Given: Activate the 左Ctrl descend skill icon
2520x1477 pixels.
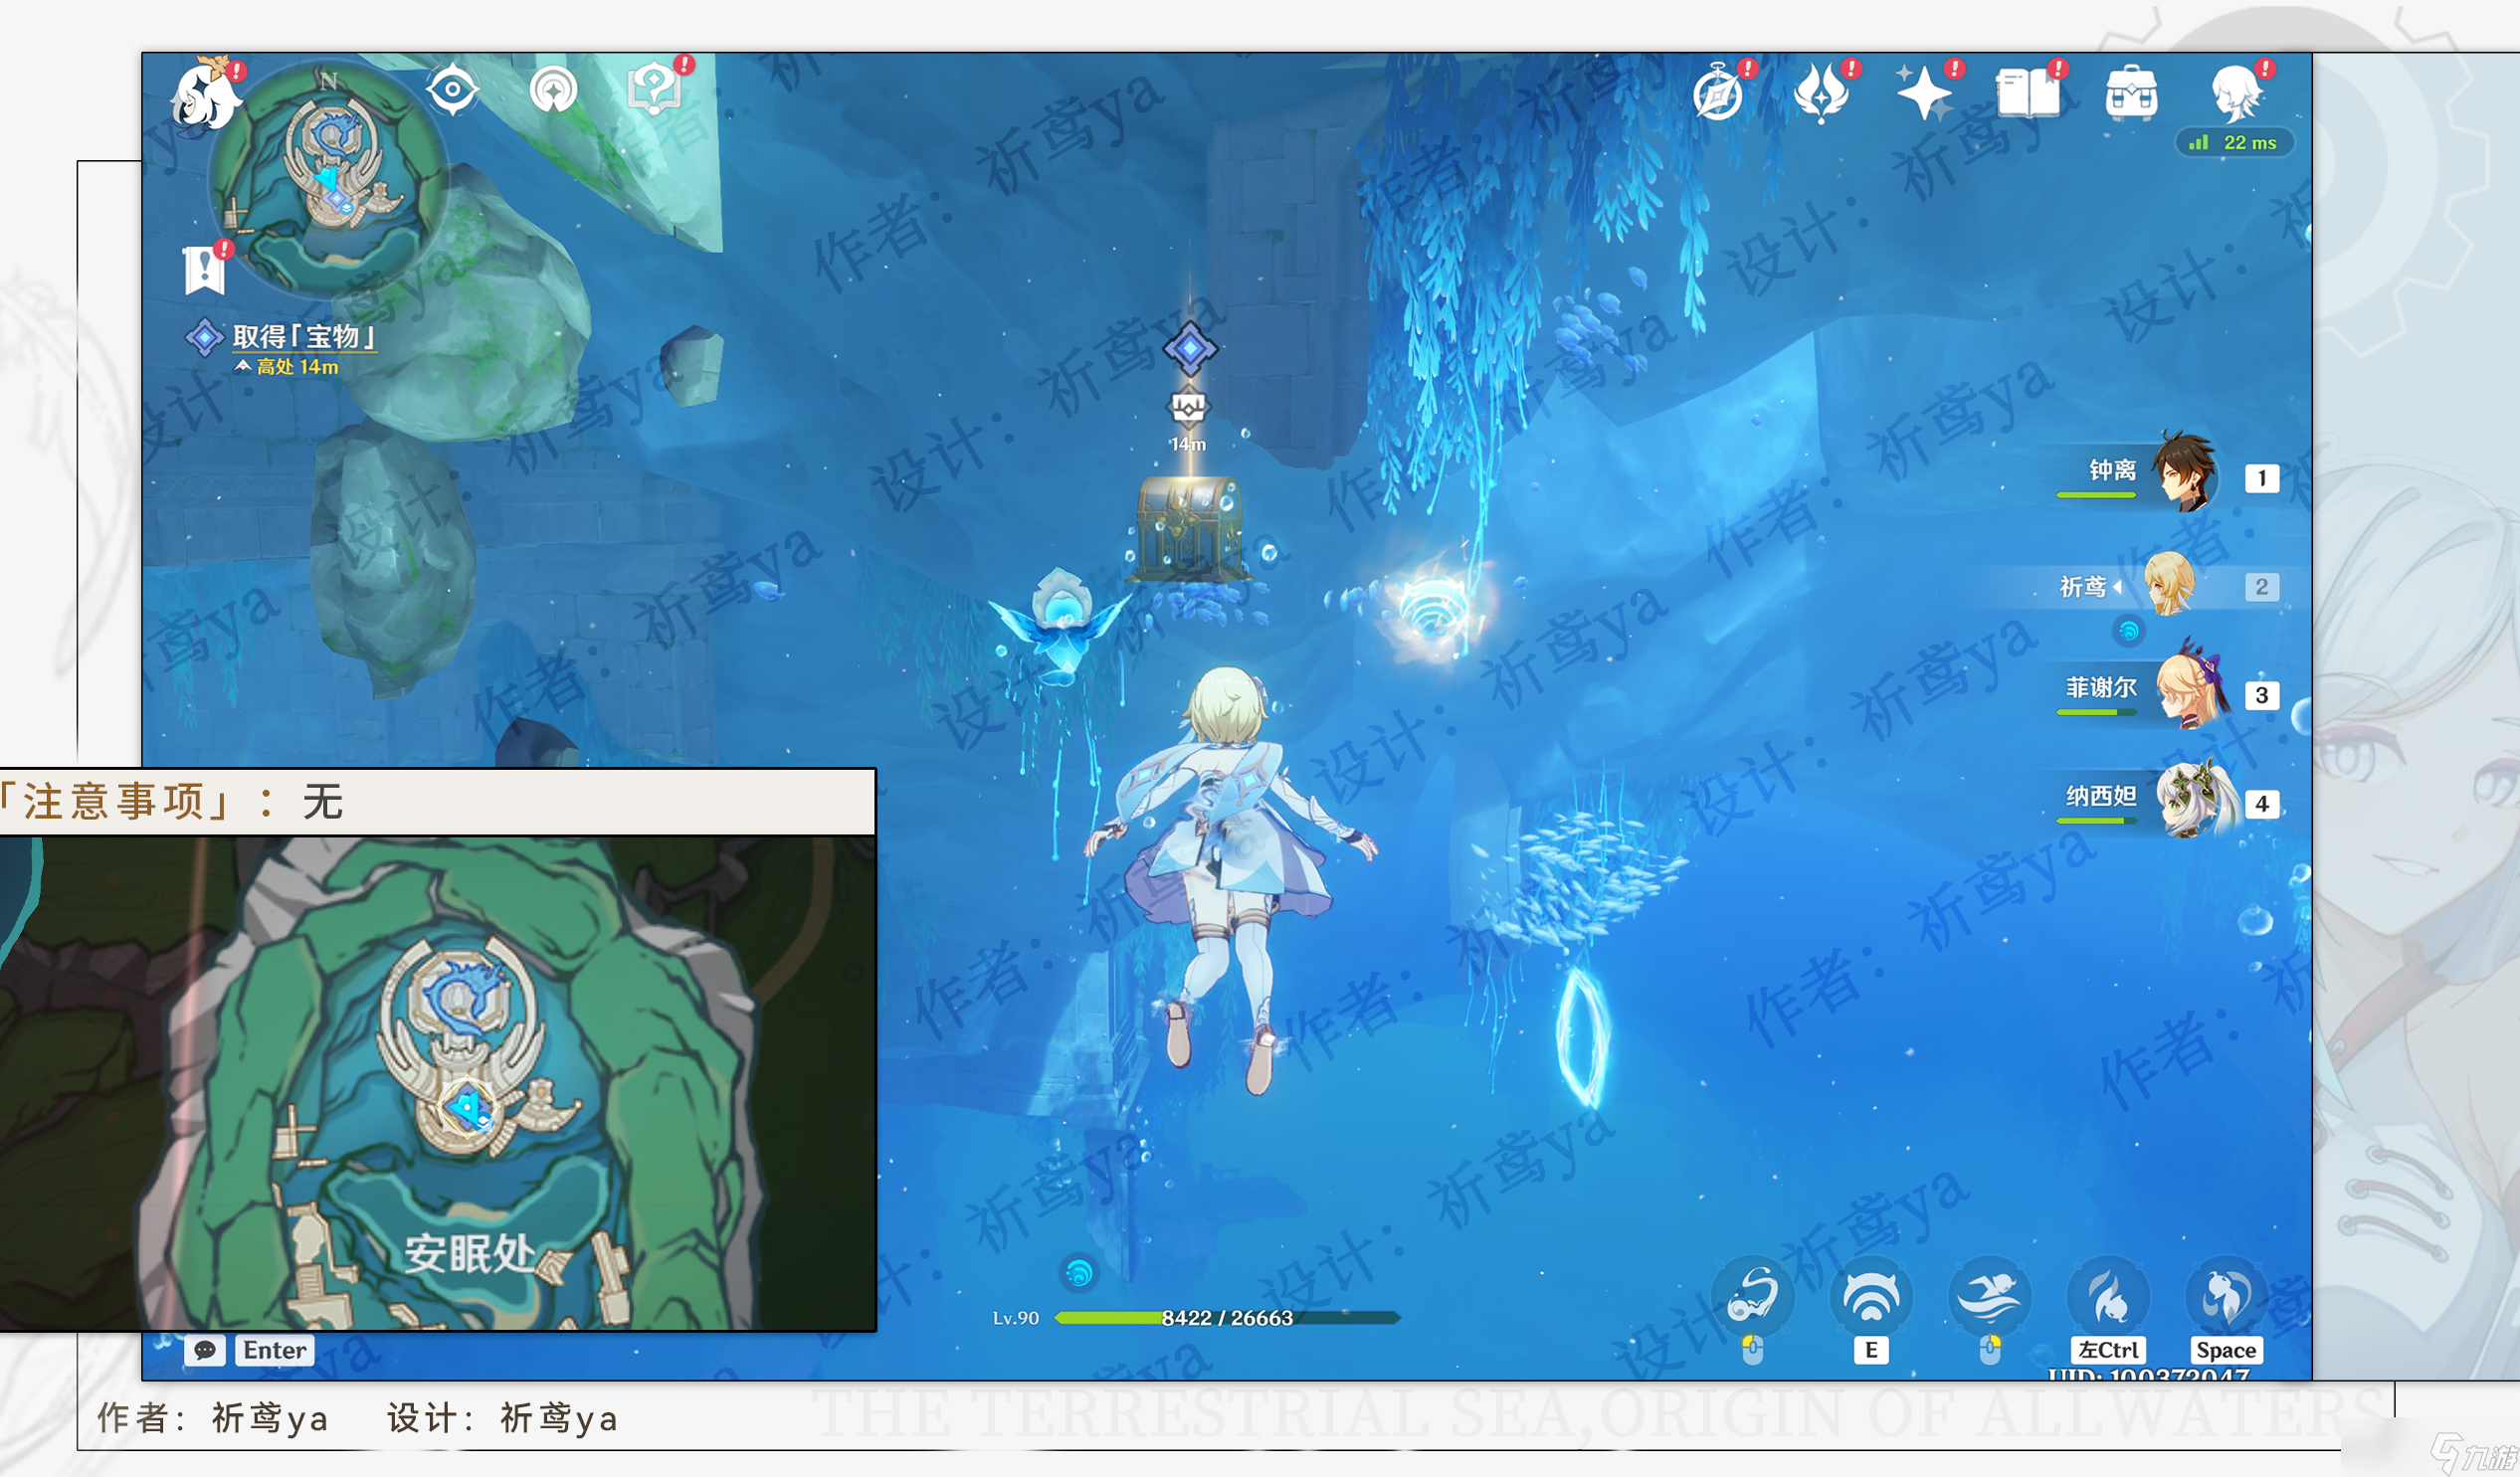Looking at the screenshot, I should pyautogui.click(x=2108, y=1296).
